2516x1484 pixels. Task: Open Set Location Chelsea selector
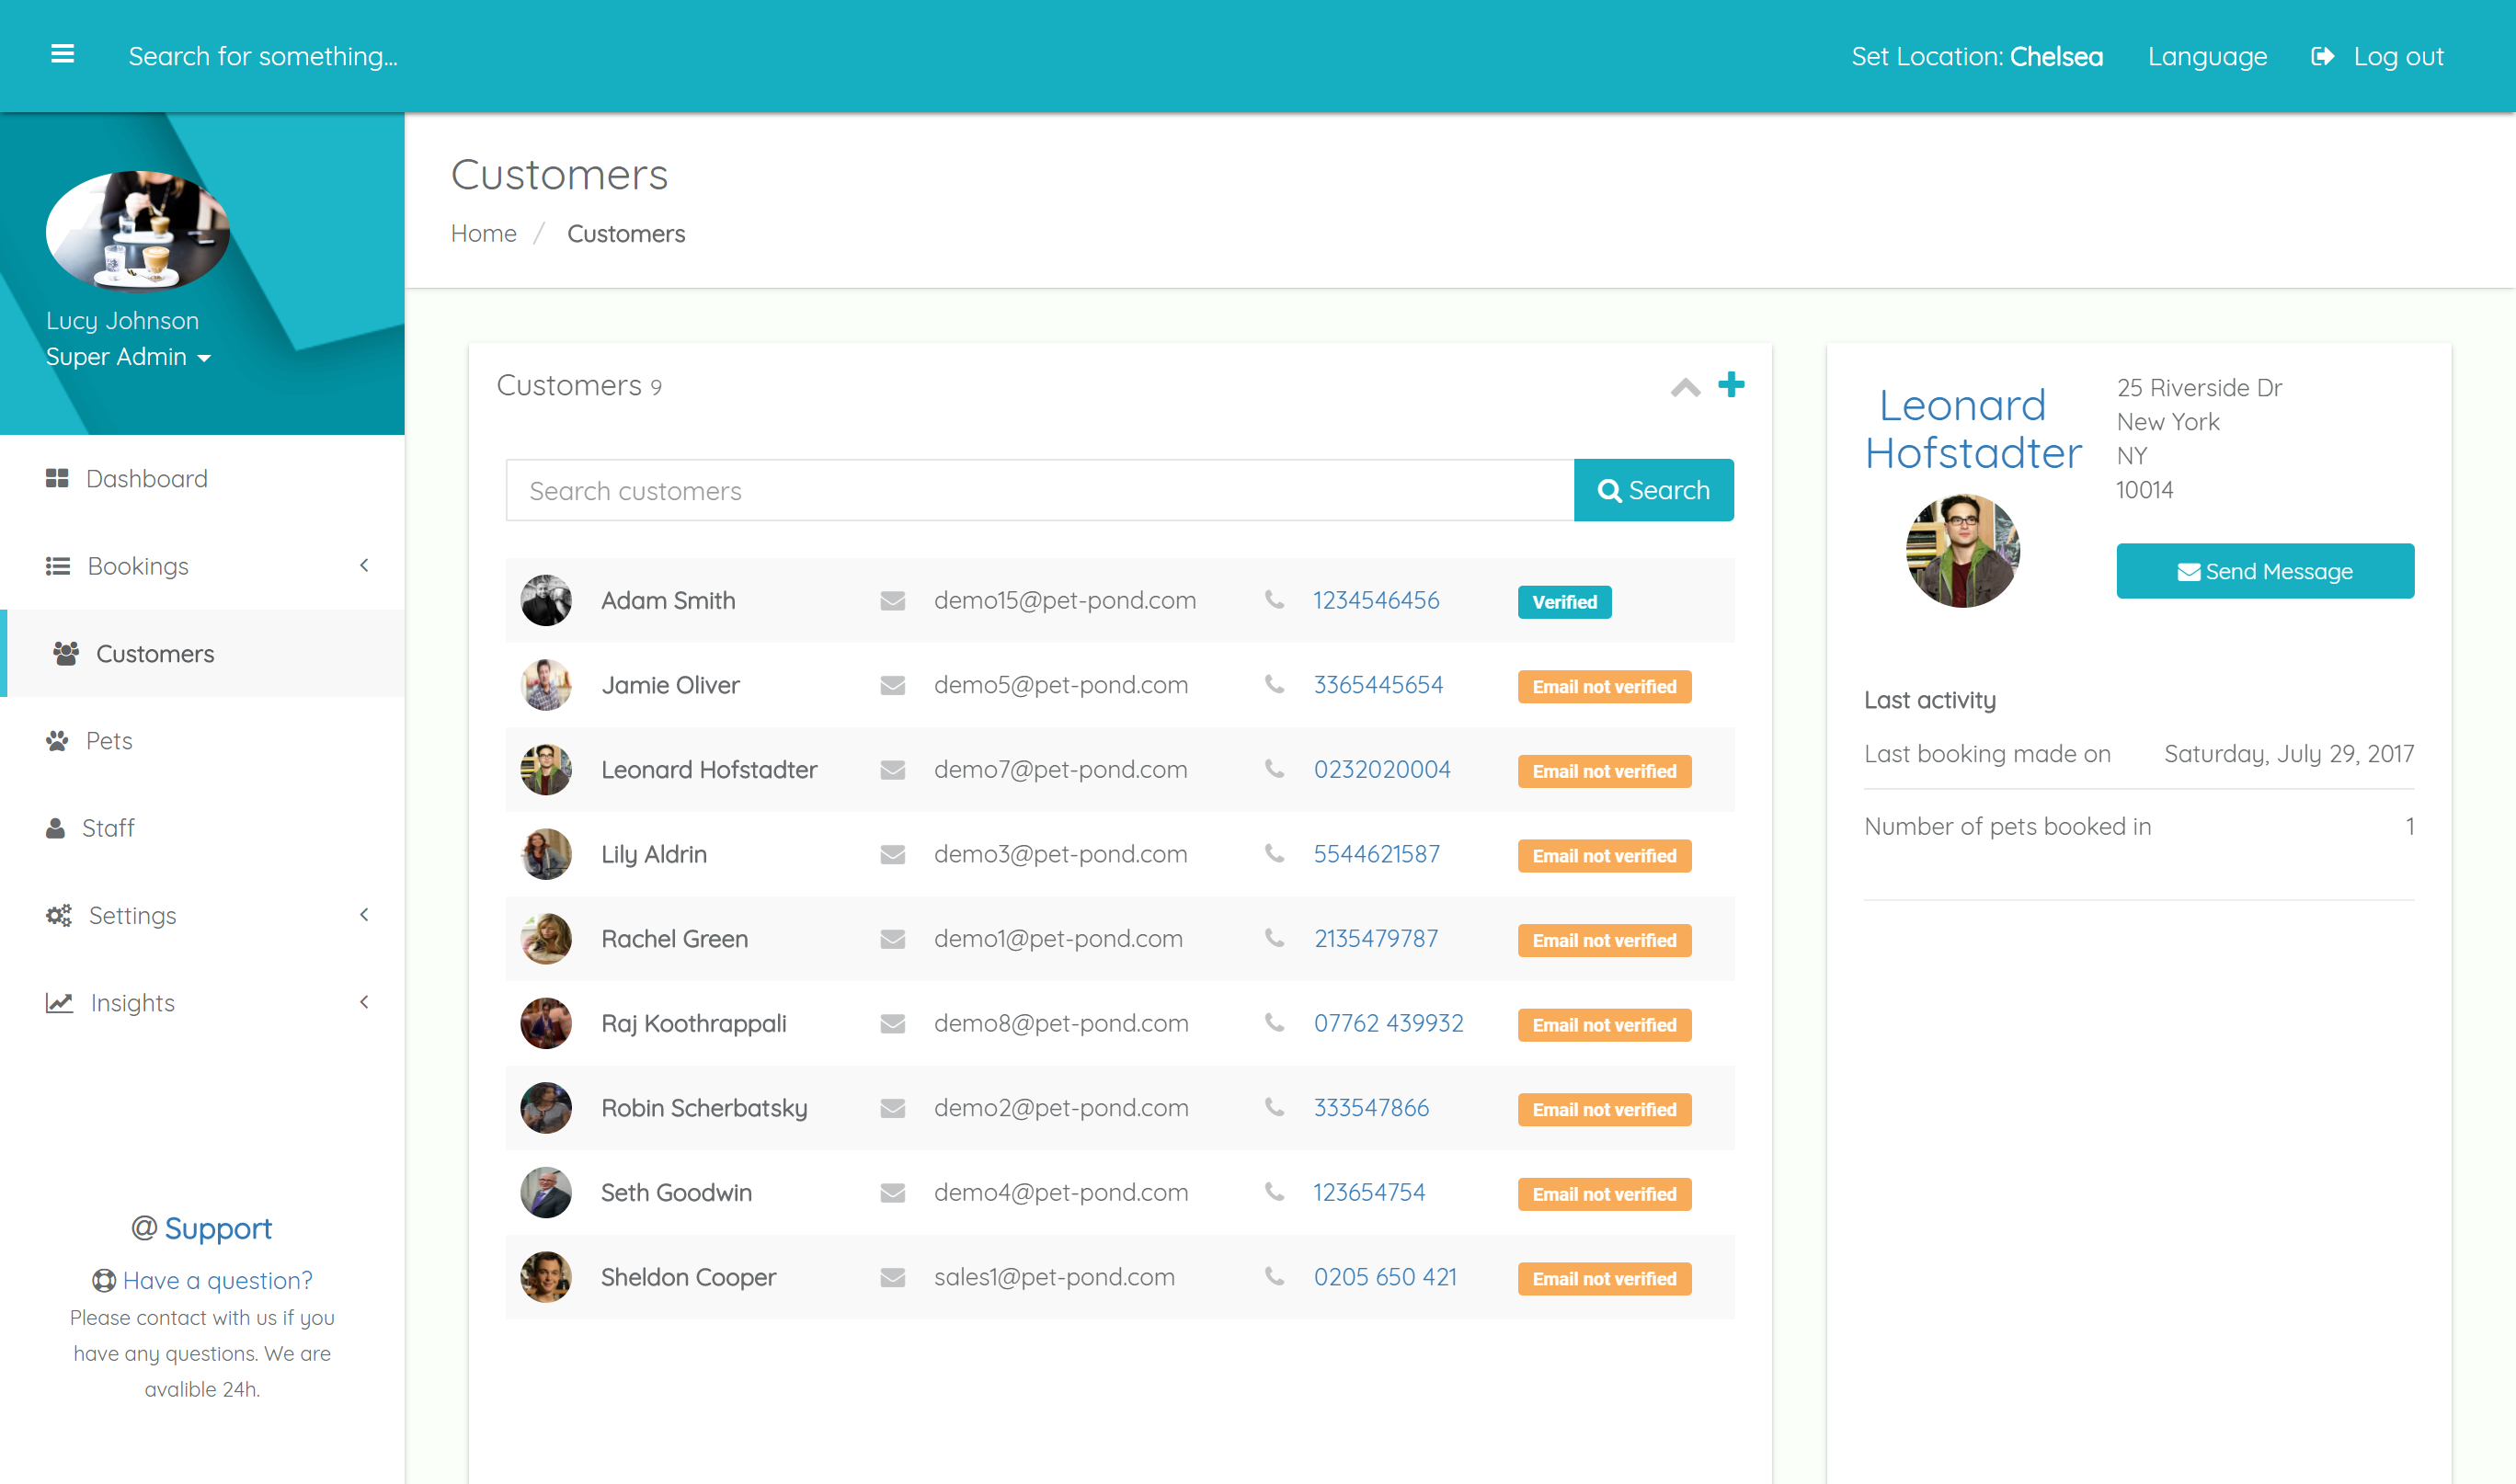[x=1976, y=56]
